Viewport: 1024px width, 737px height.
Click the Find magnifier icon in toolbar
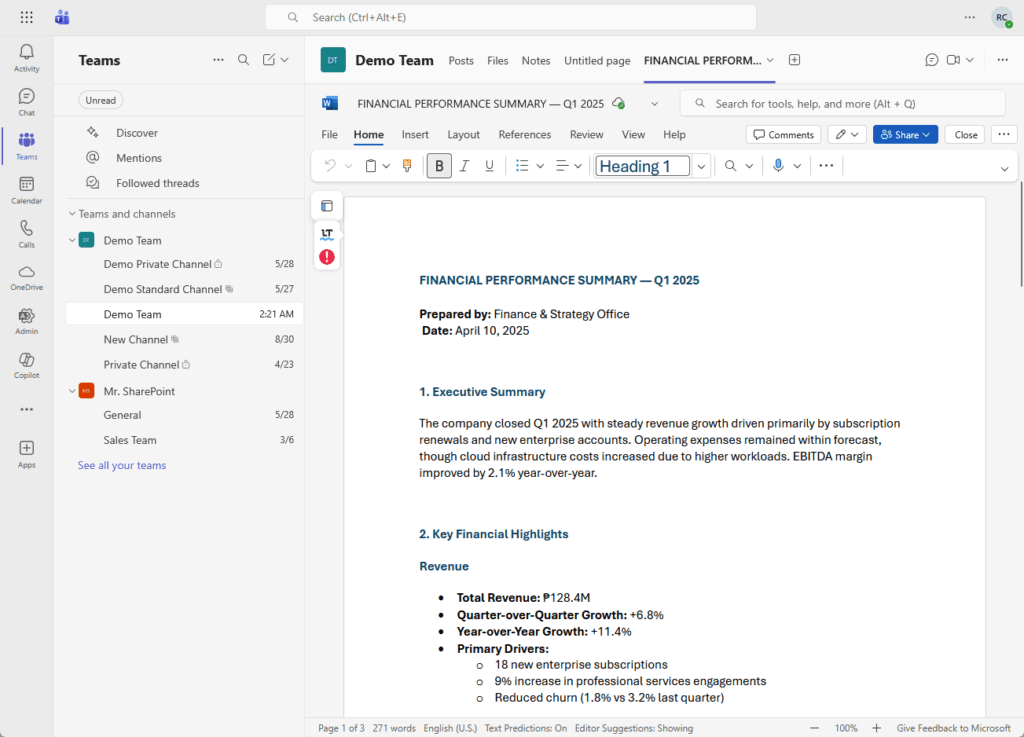(730, 166)
